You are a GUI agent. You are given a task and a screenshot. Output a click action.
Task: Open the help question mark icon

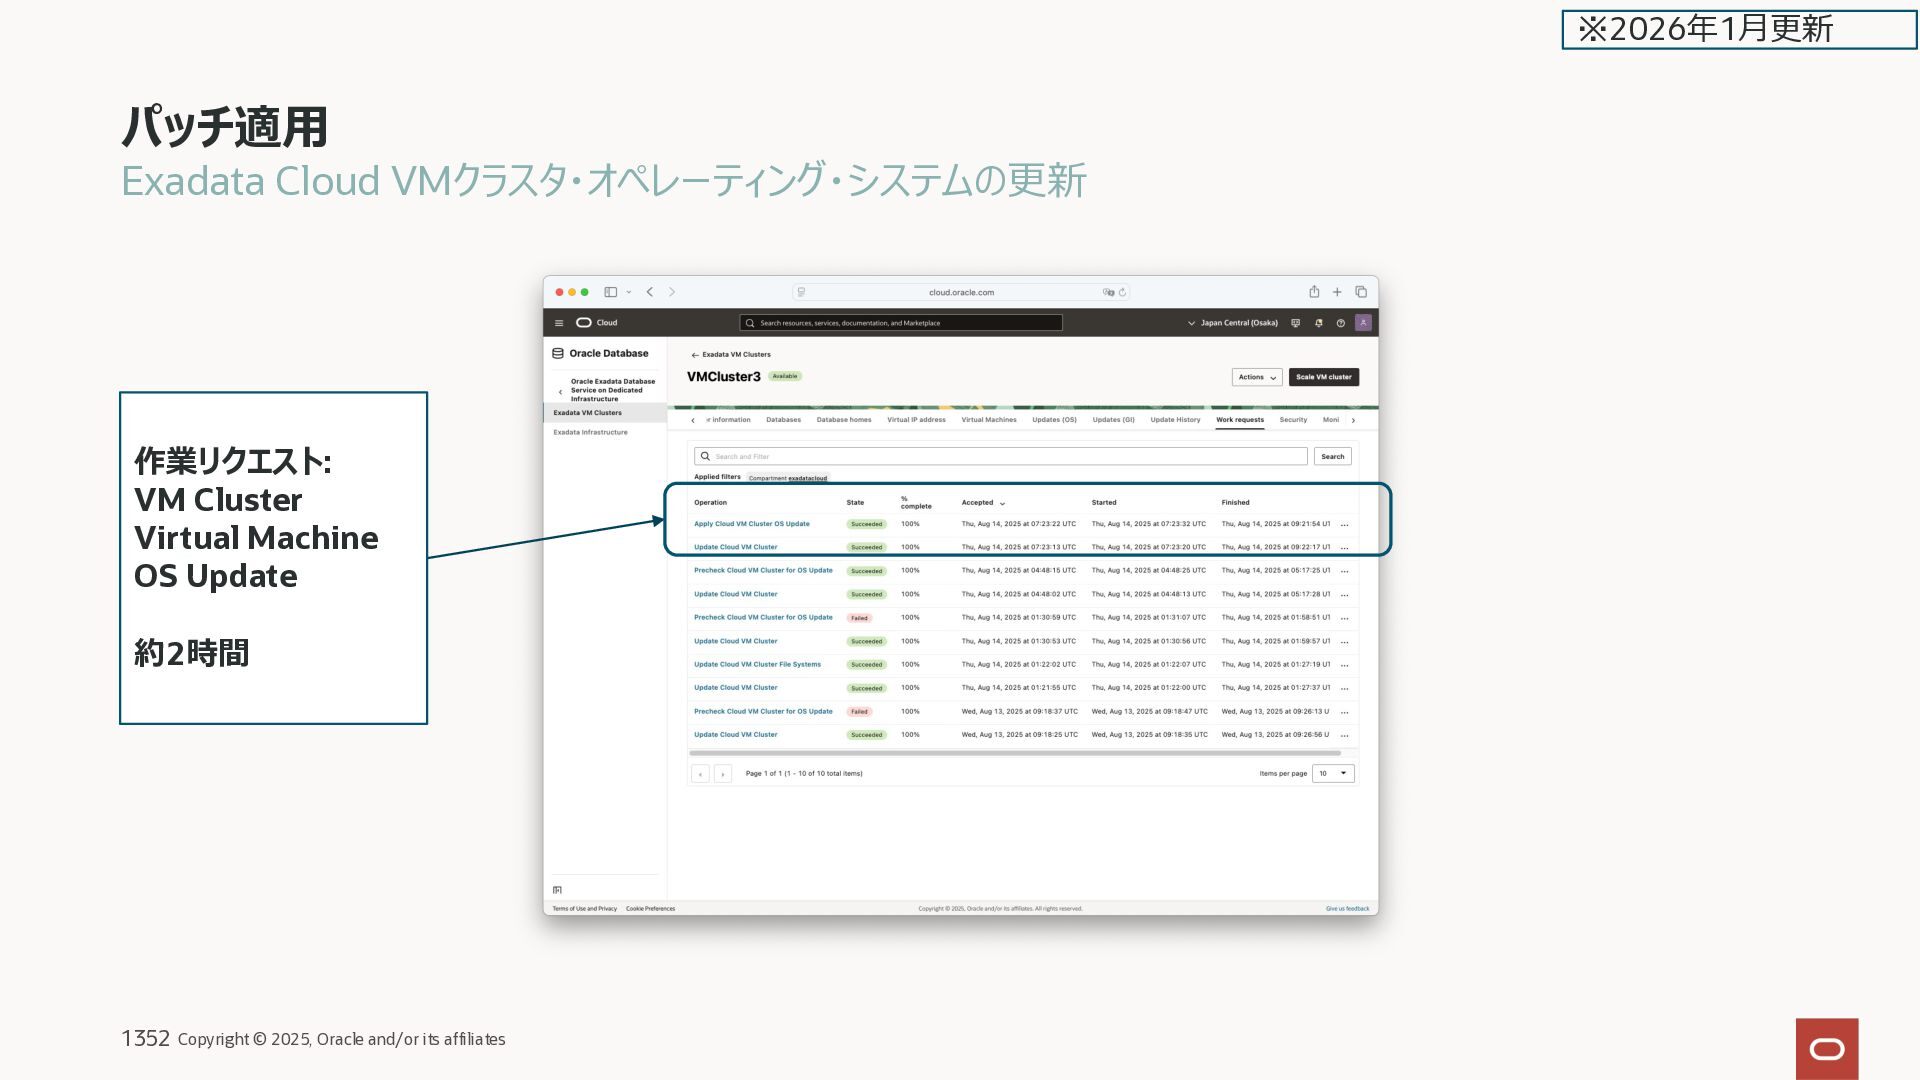1340,323
